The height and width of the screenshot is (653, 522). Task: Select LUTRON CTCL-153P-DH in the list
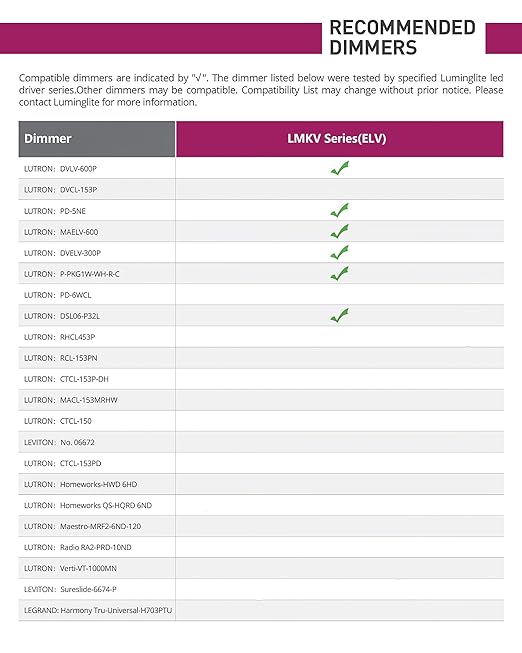pyautogui.click(x=66, y=379)
